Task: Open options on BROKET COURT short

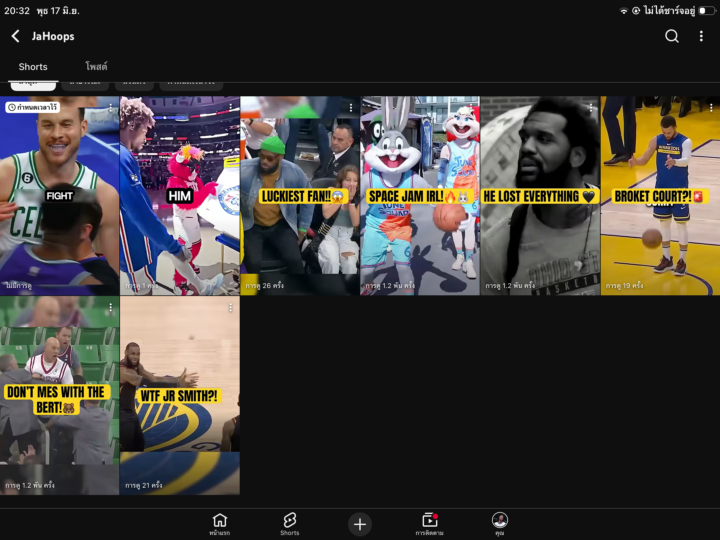Action: point(711,107)
